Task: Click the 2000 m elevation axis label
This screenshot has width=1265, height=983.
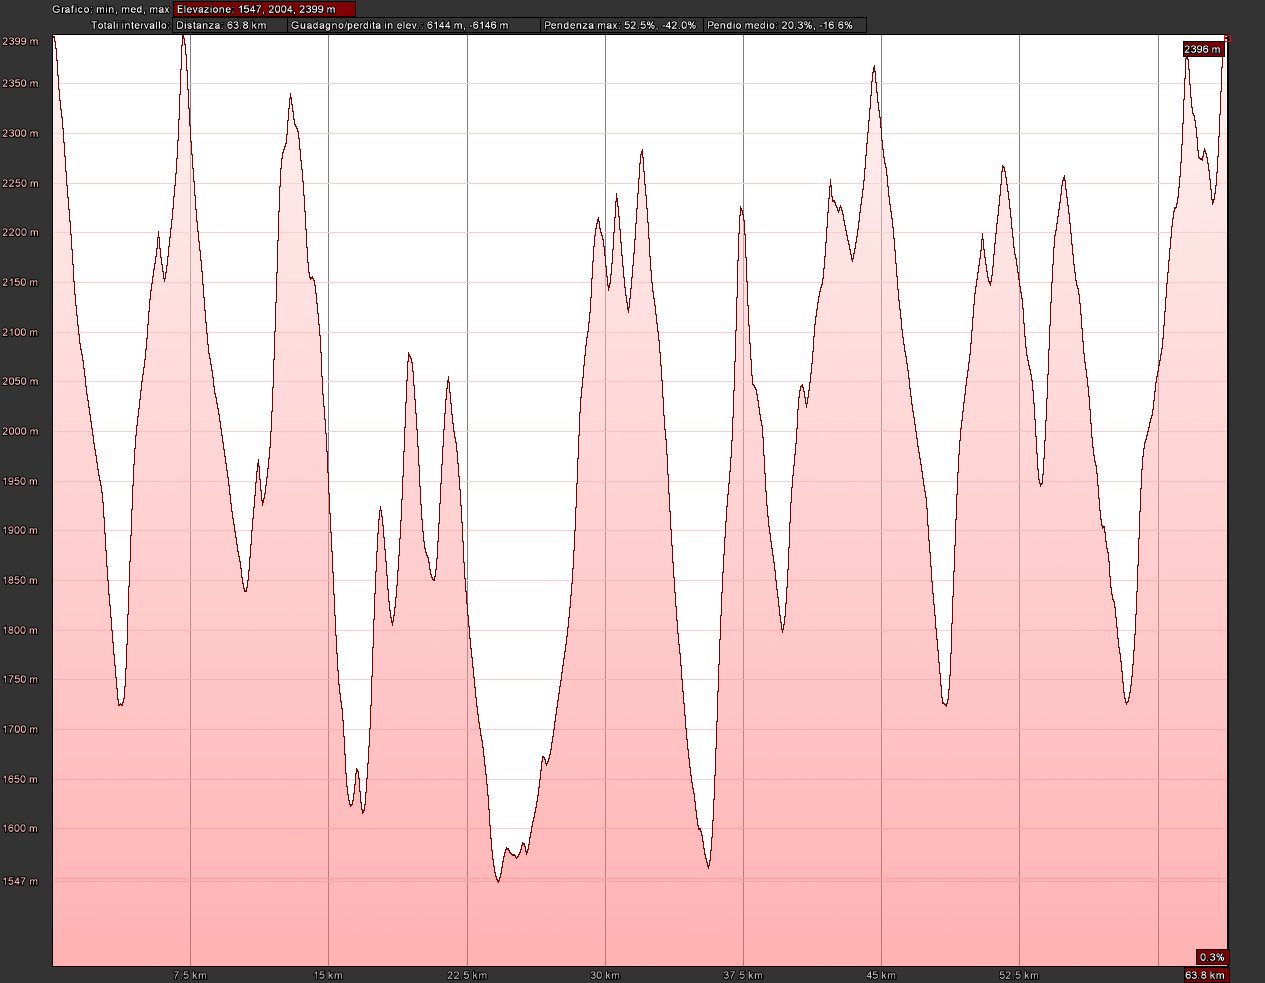Action: (21, 432)
